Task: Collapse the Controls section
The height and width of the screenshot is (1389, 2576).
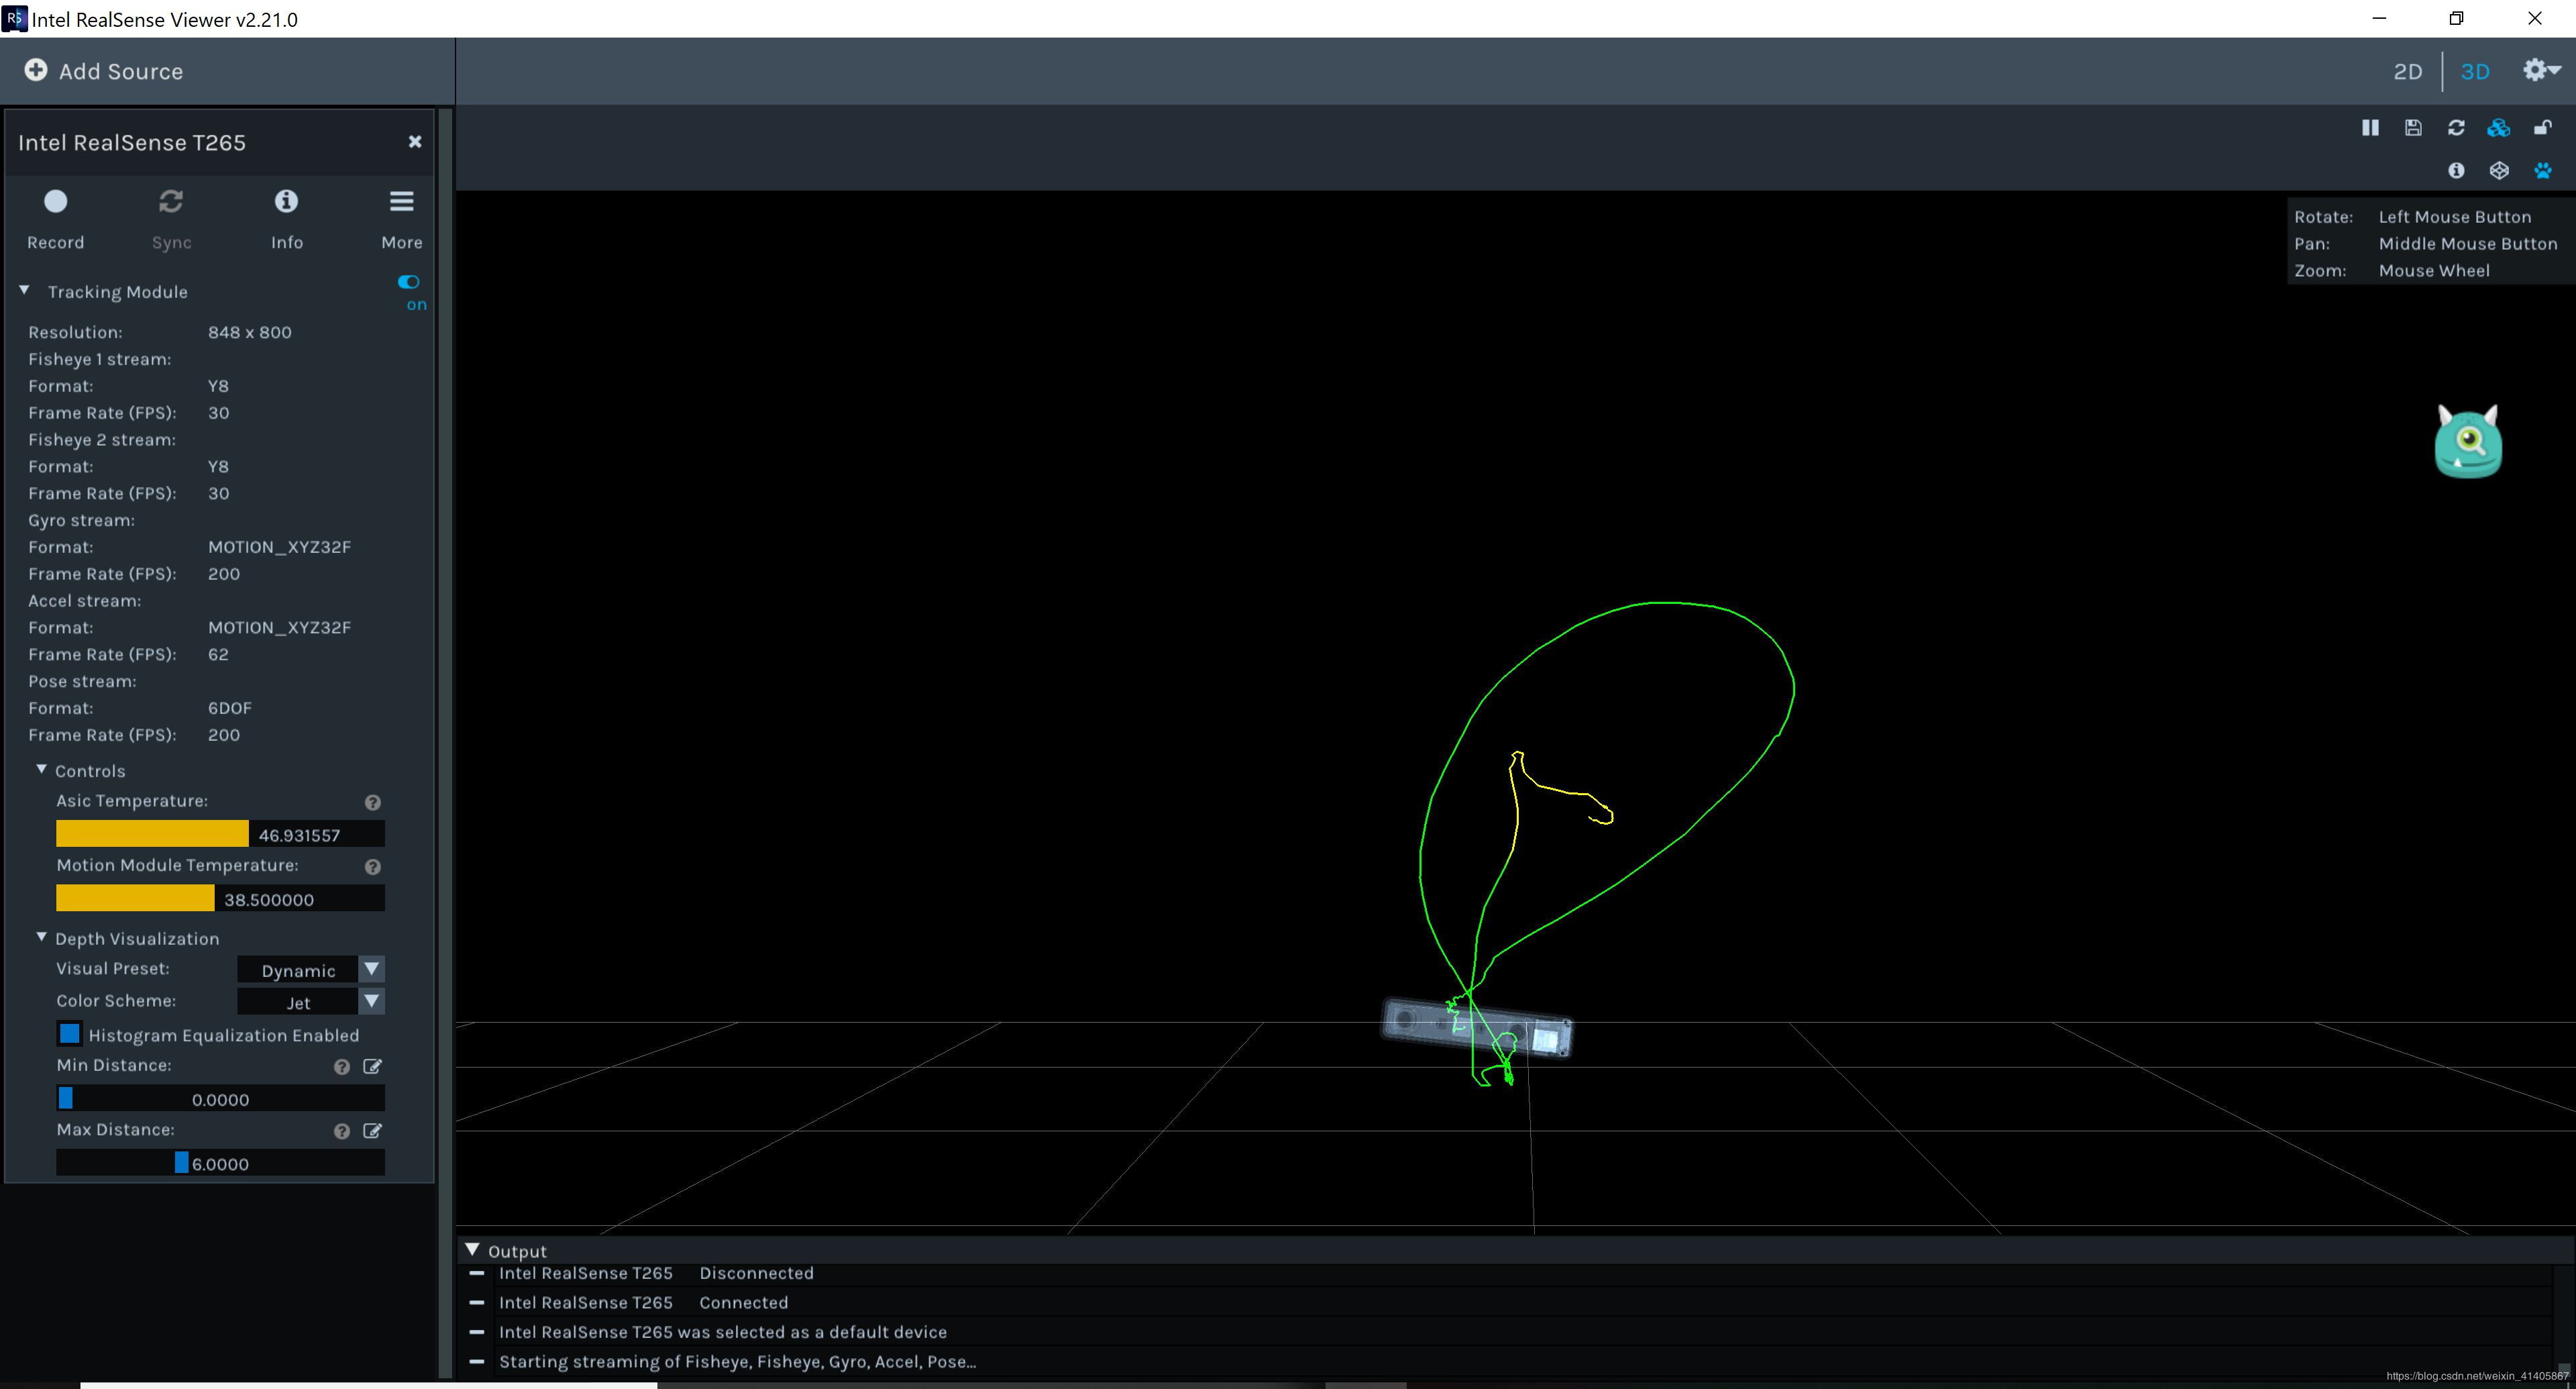Action: pyautogui.click(x=42, y=770)
